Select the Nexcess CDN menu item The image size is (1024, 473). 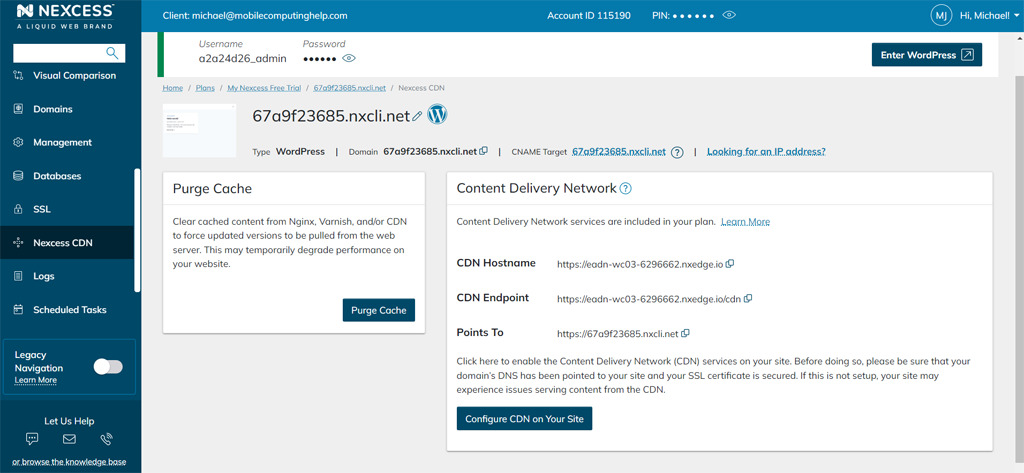67,243
